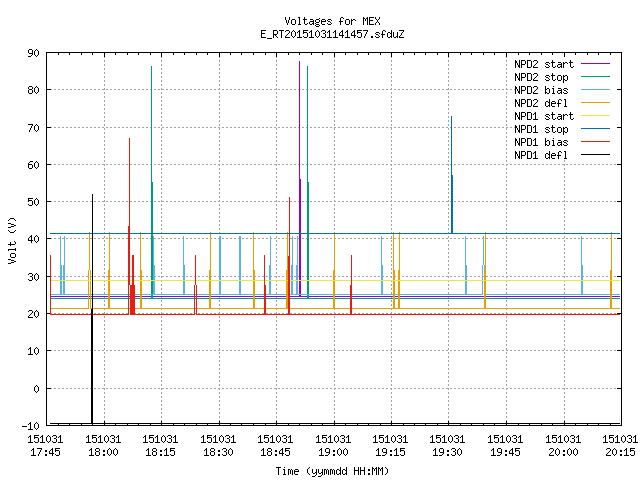The image size is (640, 480).
Task: Click the y-axis tick value 70
Action: 33,128
